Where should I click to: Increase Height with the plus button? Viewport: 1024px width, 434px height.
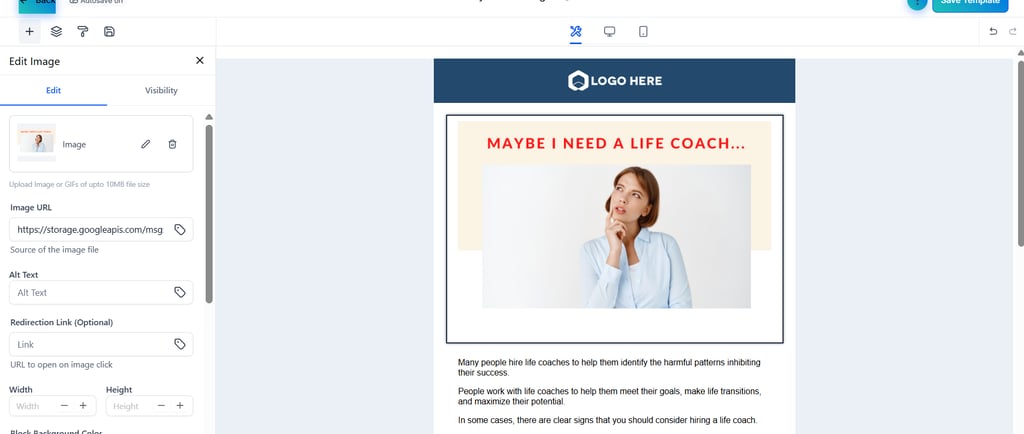[180, 406]
